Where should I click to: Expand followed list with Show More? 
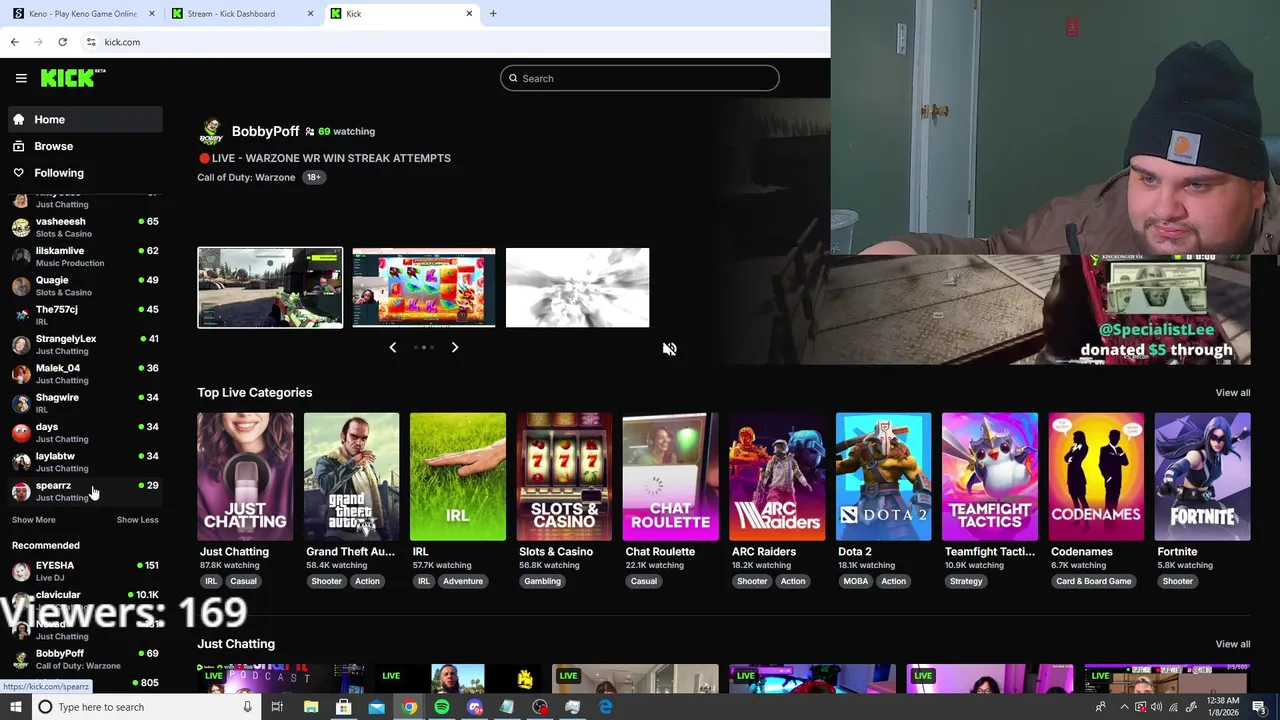pyautogui.click(x=34, y=520)
